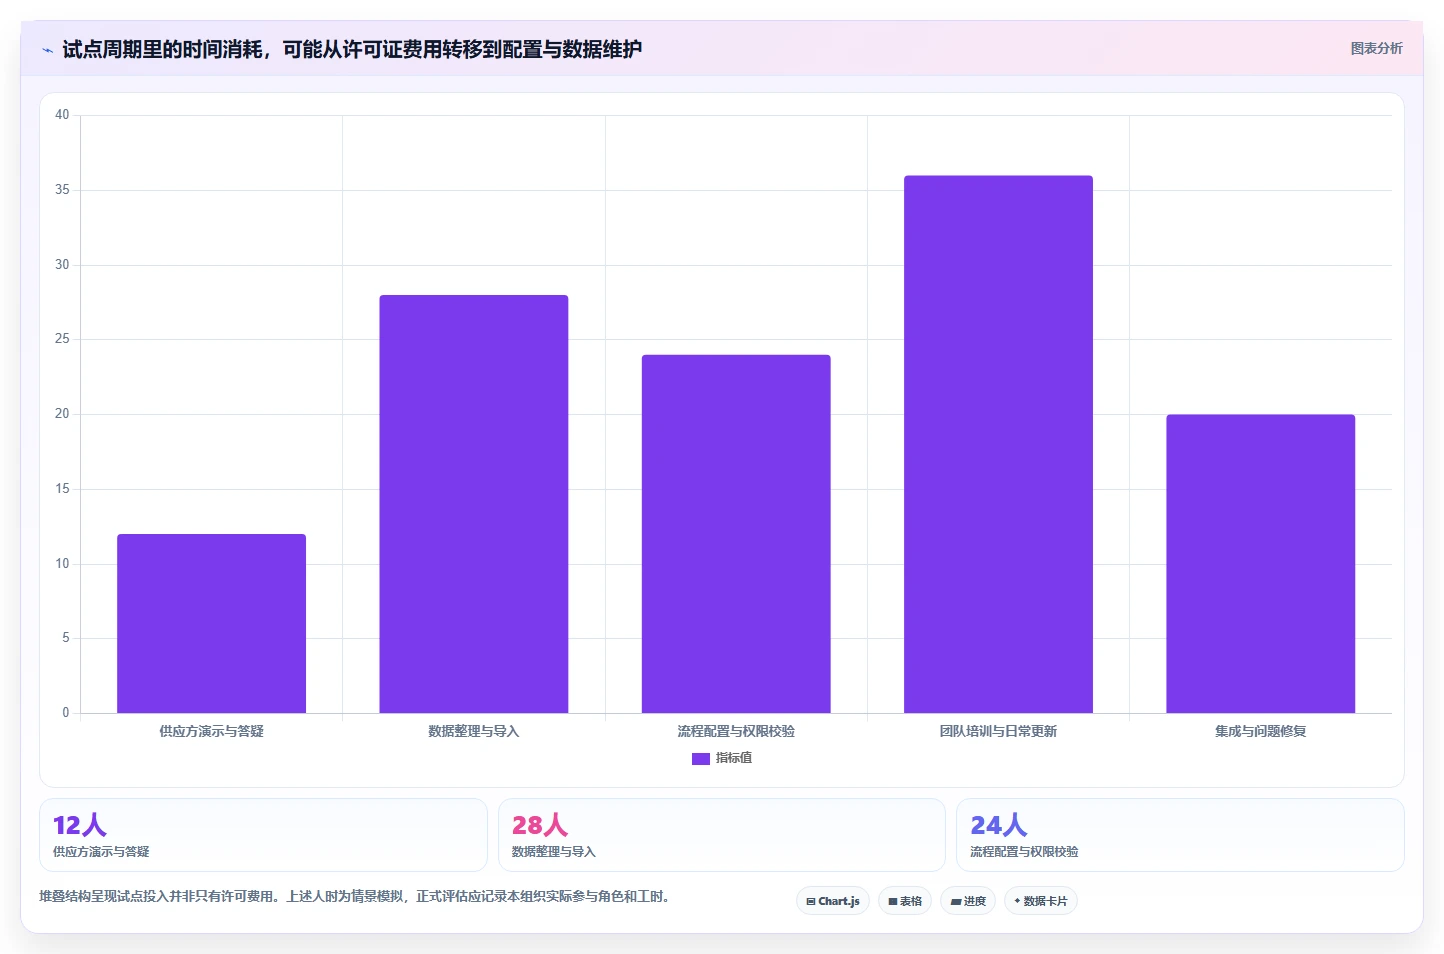
Task: Click the 表格 tag icon
Action: (893, 902)
